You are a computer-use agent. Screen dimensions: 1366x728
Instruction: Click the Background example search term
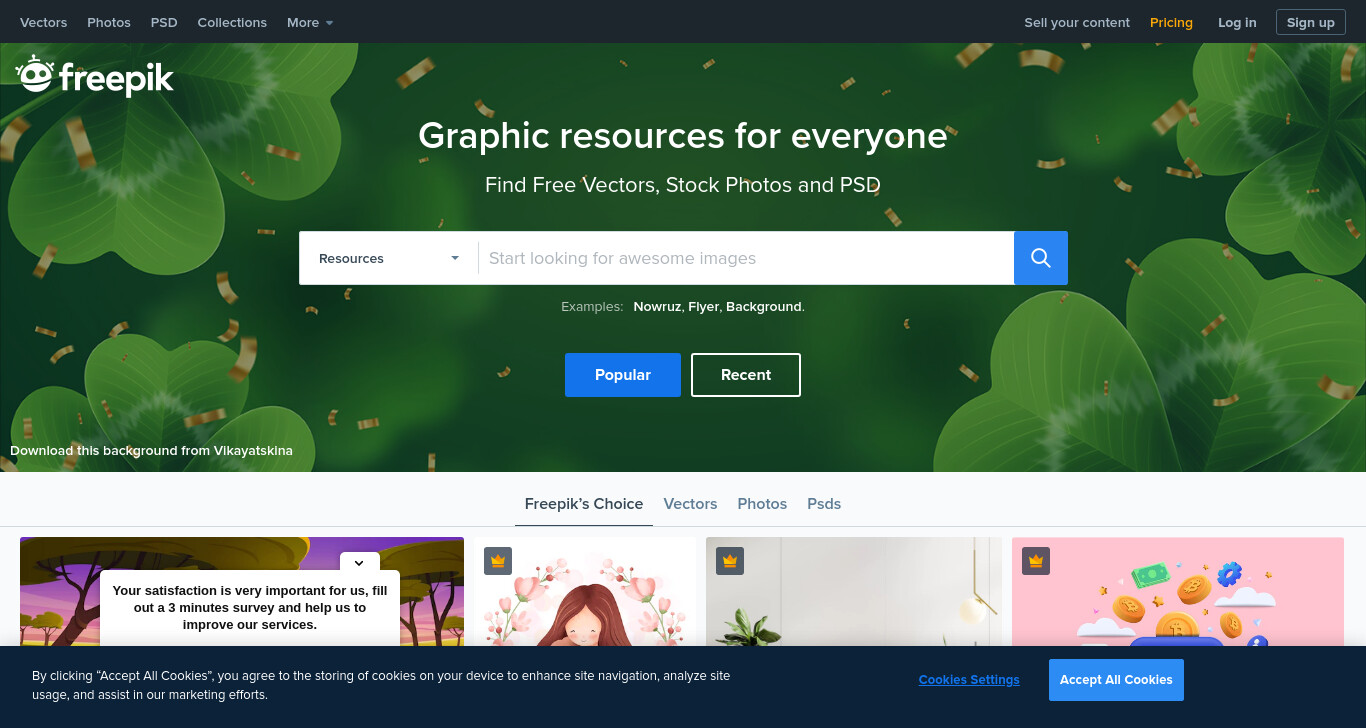click(x=764, y=307)
